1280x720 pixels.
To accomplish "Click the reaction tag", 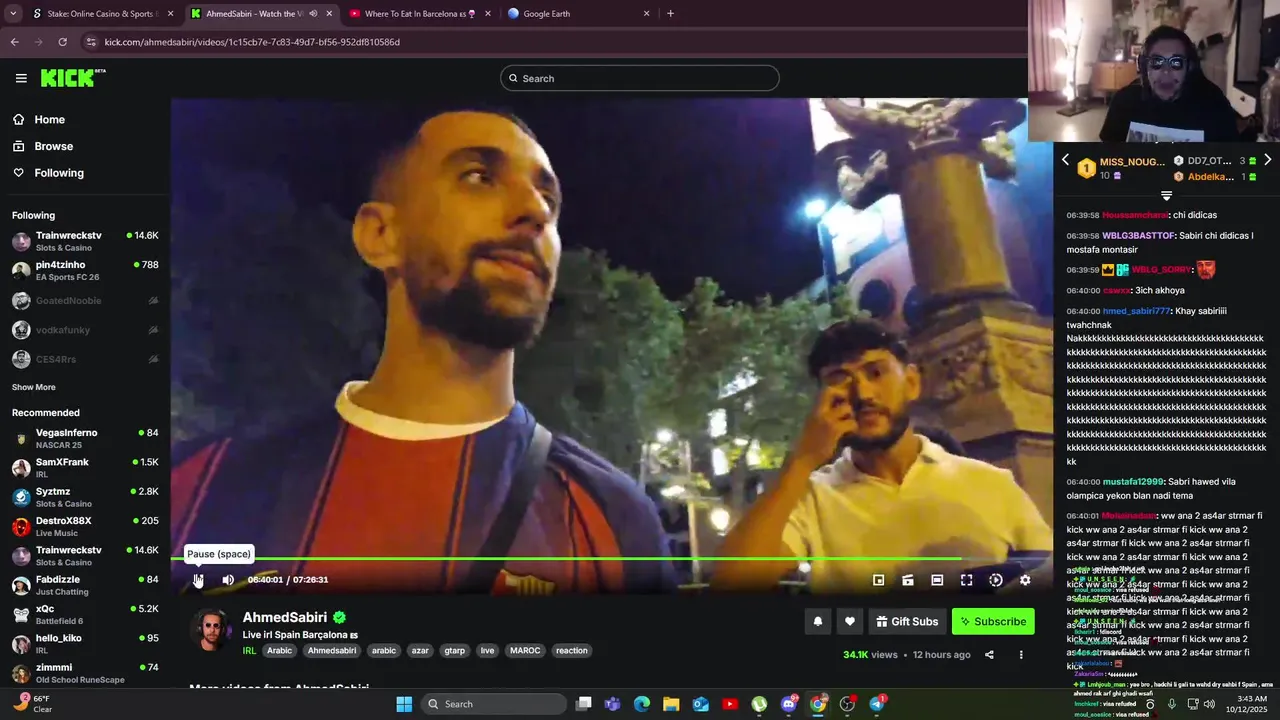I will click(x=572, y=651).
